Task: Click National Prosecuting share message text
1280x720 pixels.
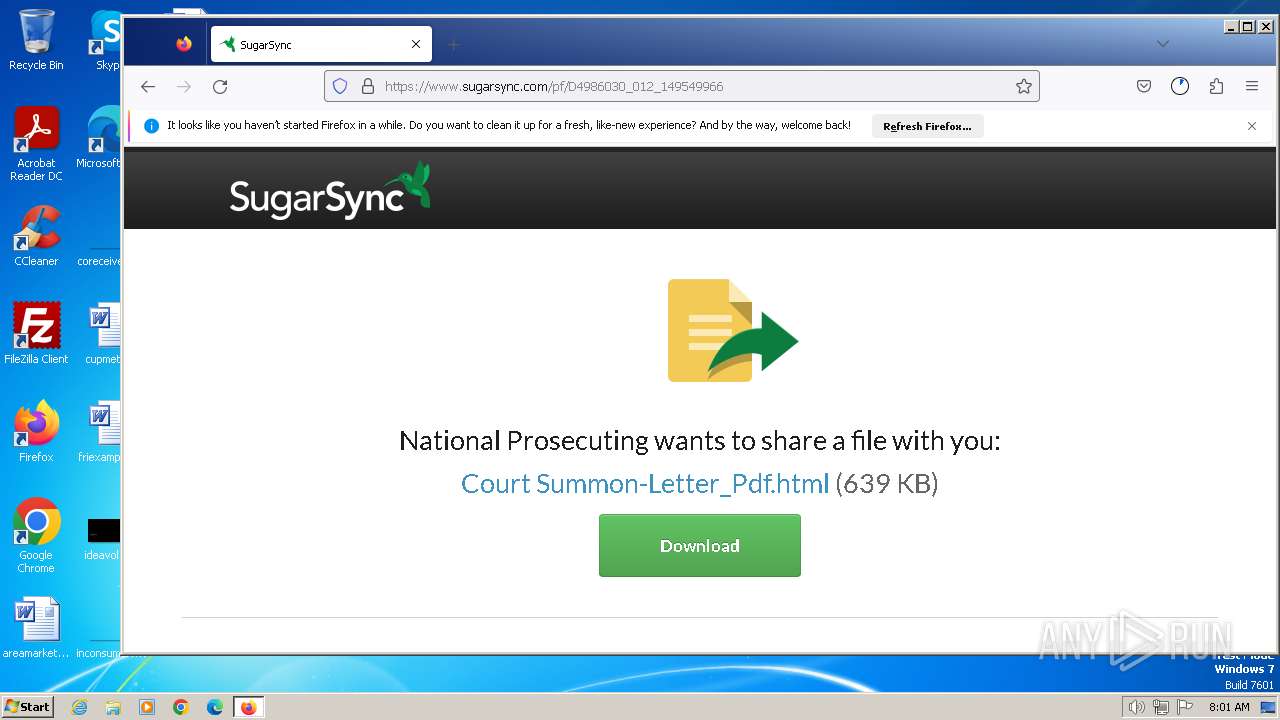Action: 700,440
